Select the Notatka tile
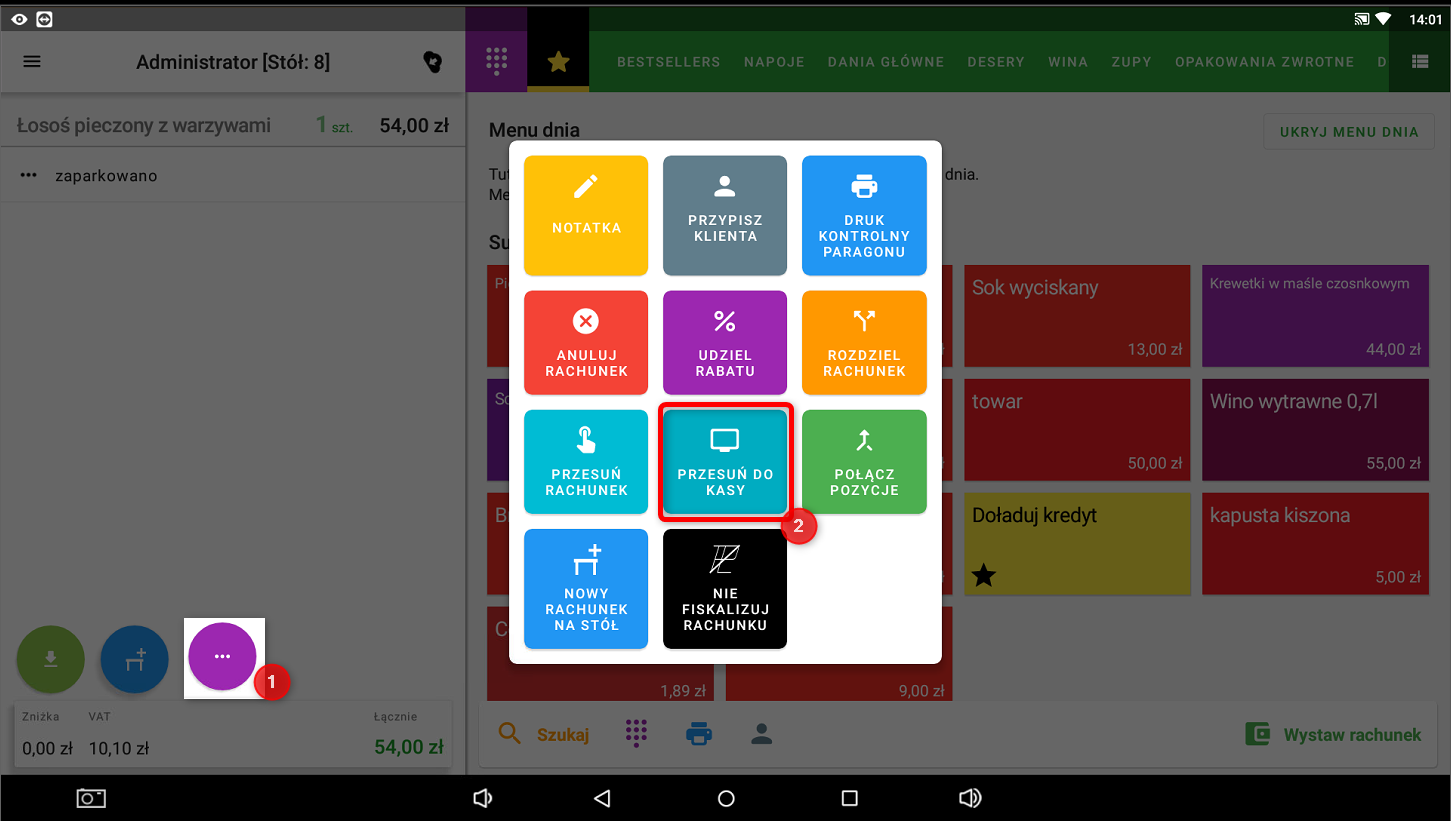This screenshot has height=821, width=1451. coord(586,215)
